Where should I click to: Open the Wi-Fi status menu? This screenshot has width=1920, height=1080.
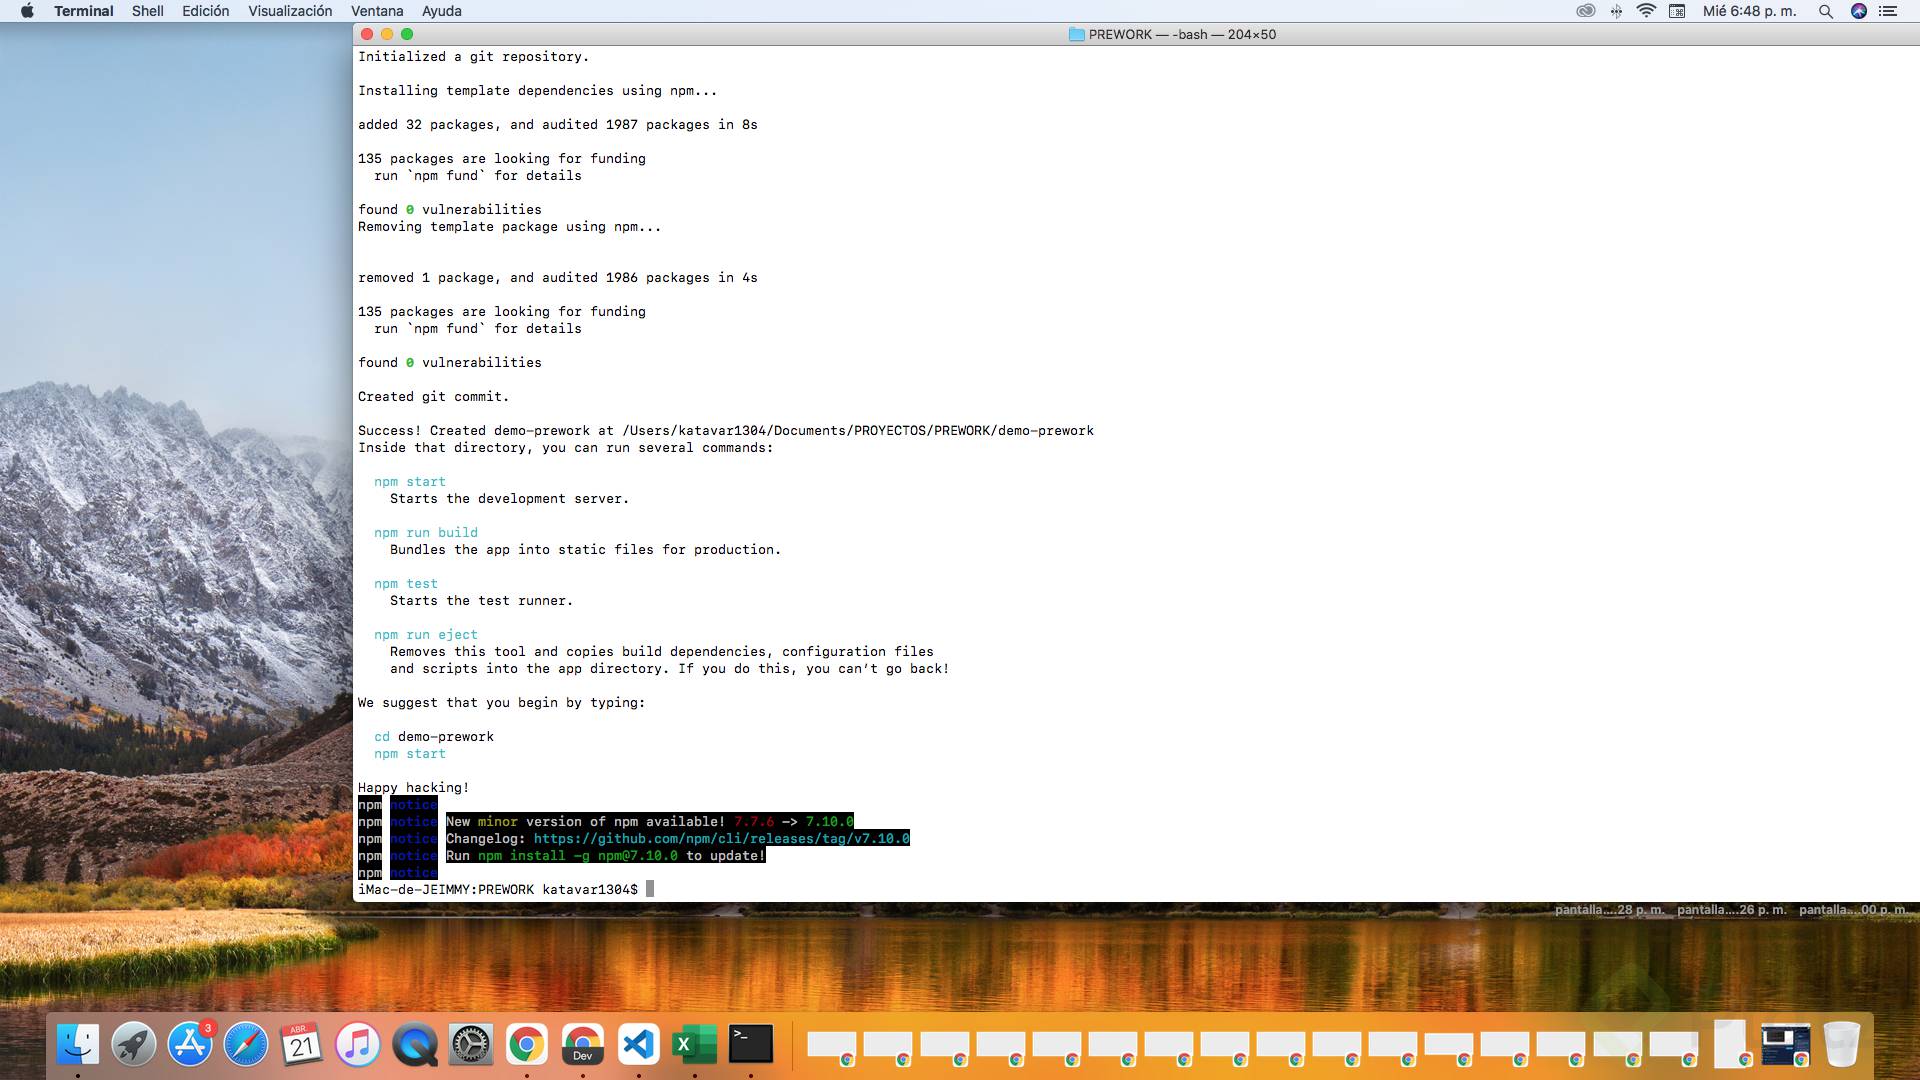click(x=1646, y=11)
